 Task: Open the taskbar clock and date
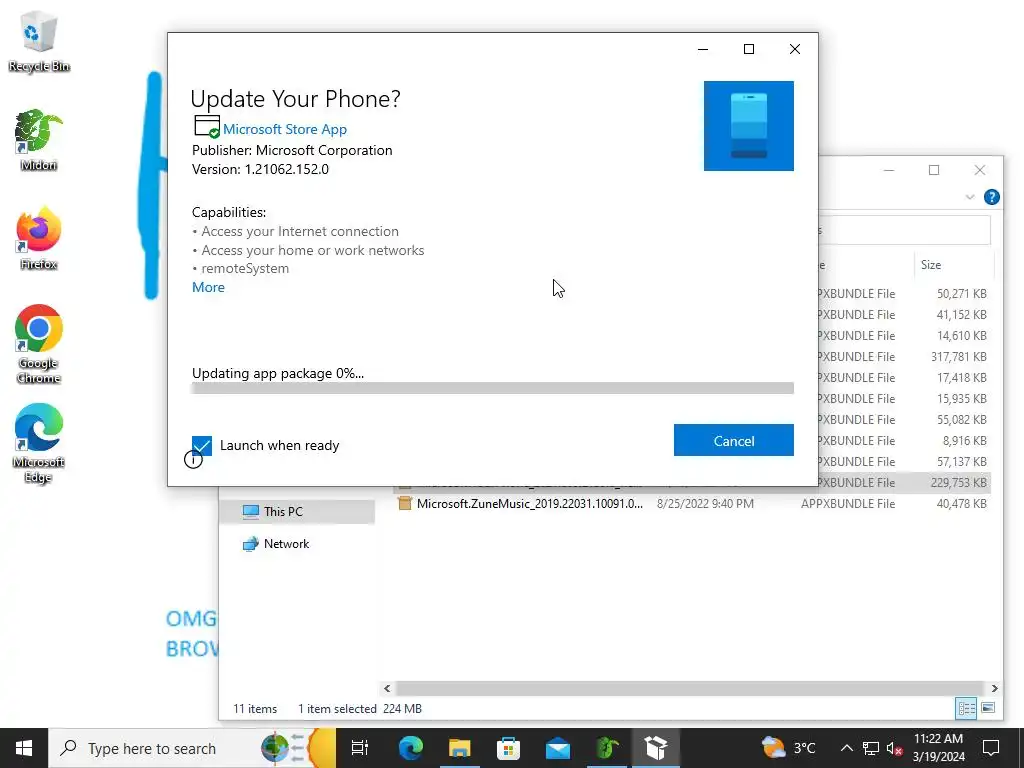[x=938, y=748]
